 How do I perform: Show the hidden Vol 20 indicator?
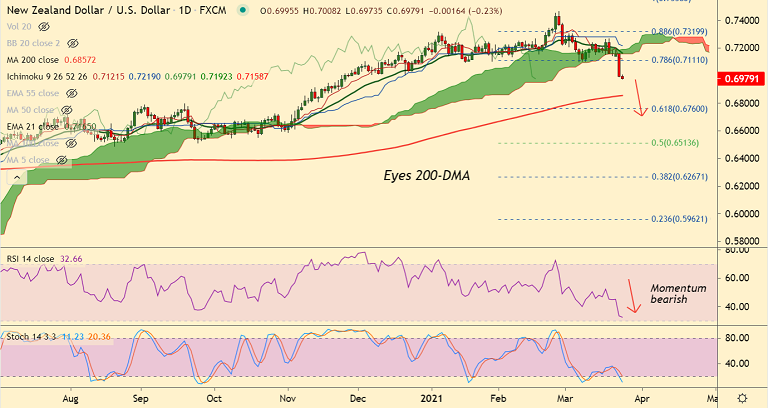[x=44, y=26]
